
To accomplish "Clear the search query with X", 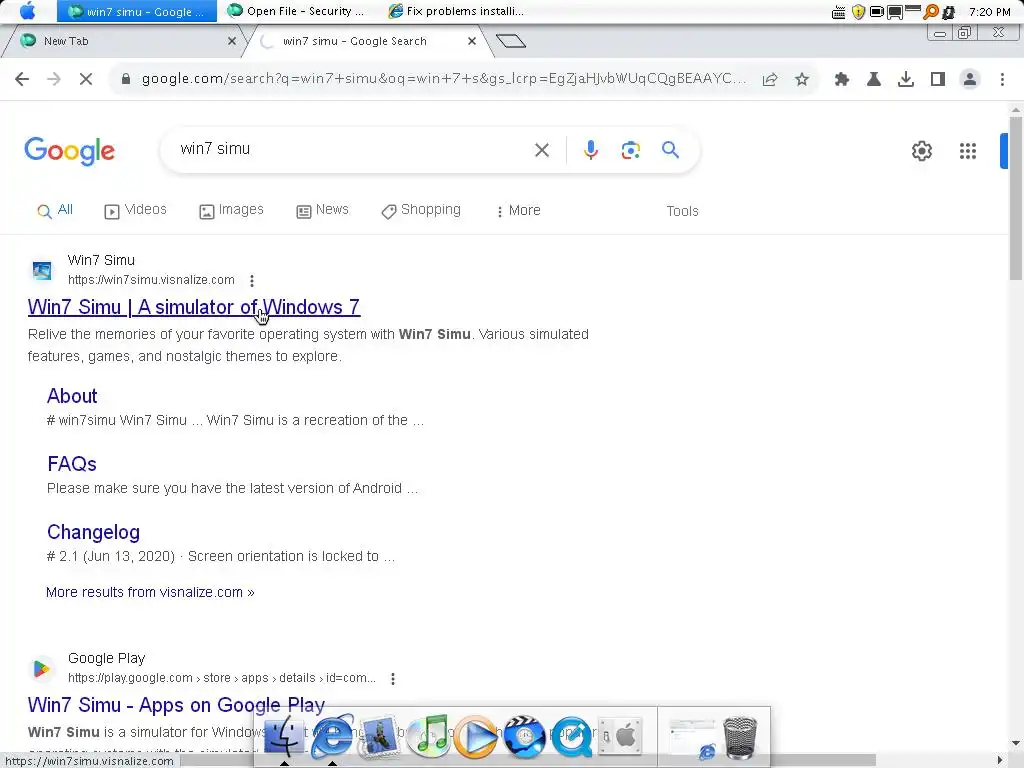I will [x=541, y=150].
